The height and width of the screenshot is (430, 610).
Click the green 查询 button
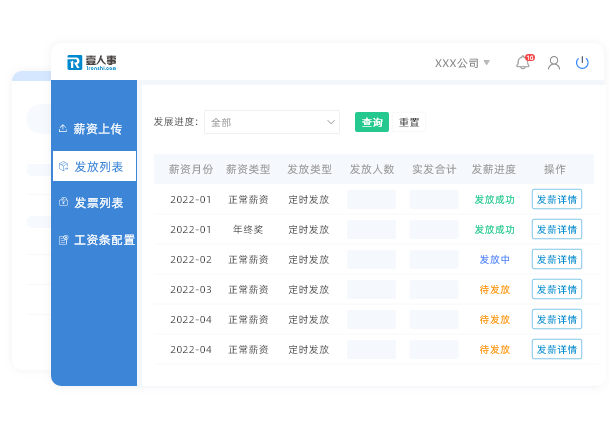click(372, 122)
